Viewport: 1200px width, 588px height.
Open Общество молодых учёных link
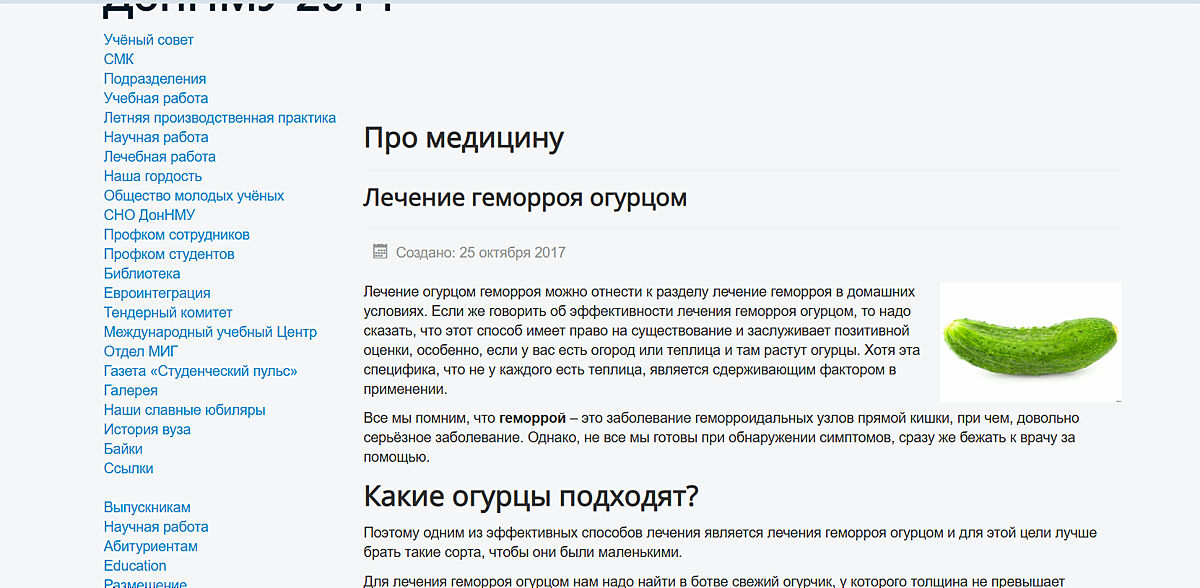point(194,196)
